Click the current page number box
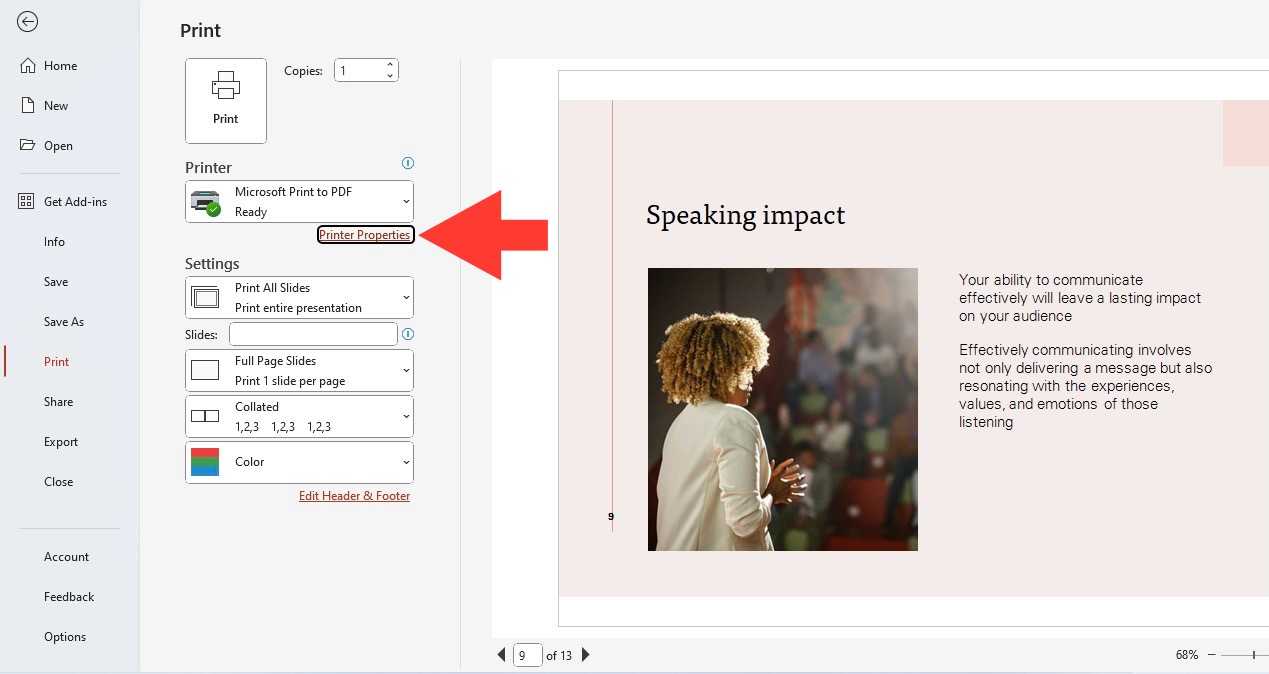Image resolution: width=1269 pixels, height=674 pixels. (527, 655)
